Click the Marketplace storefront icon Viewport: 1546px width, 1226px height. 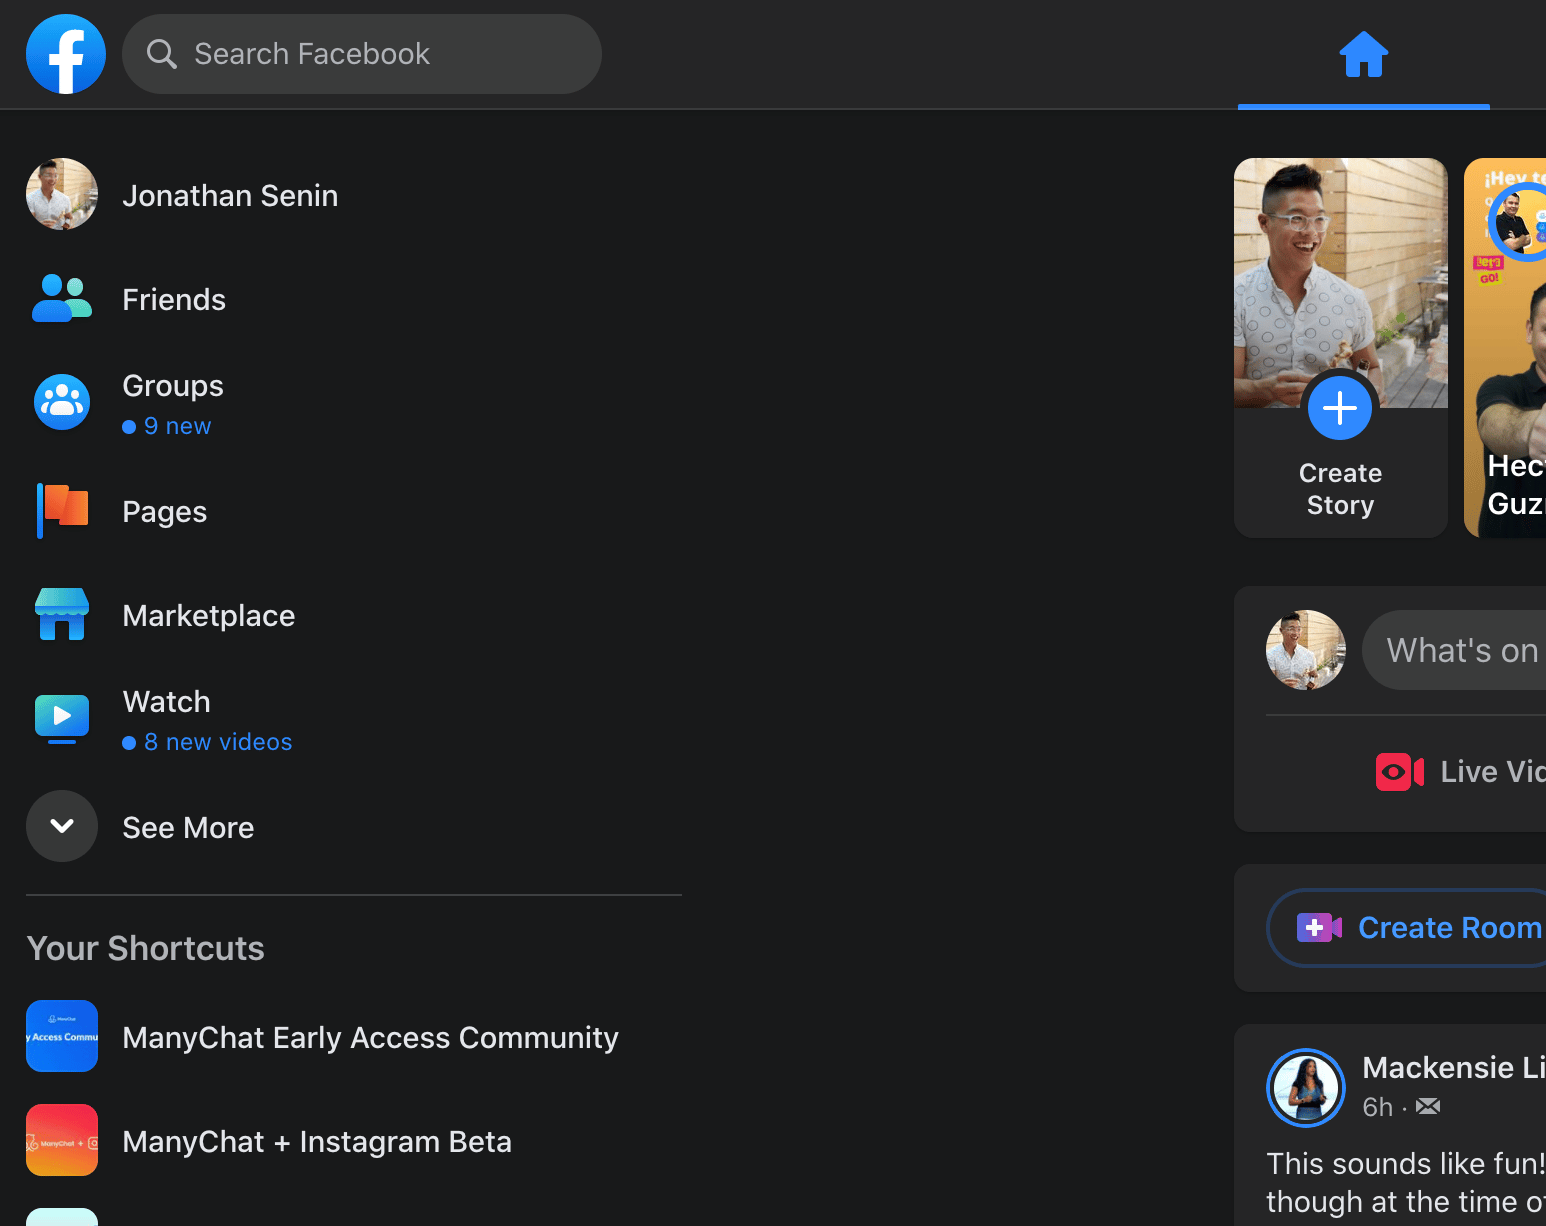62,614
